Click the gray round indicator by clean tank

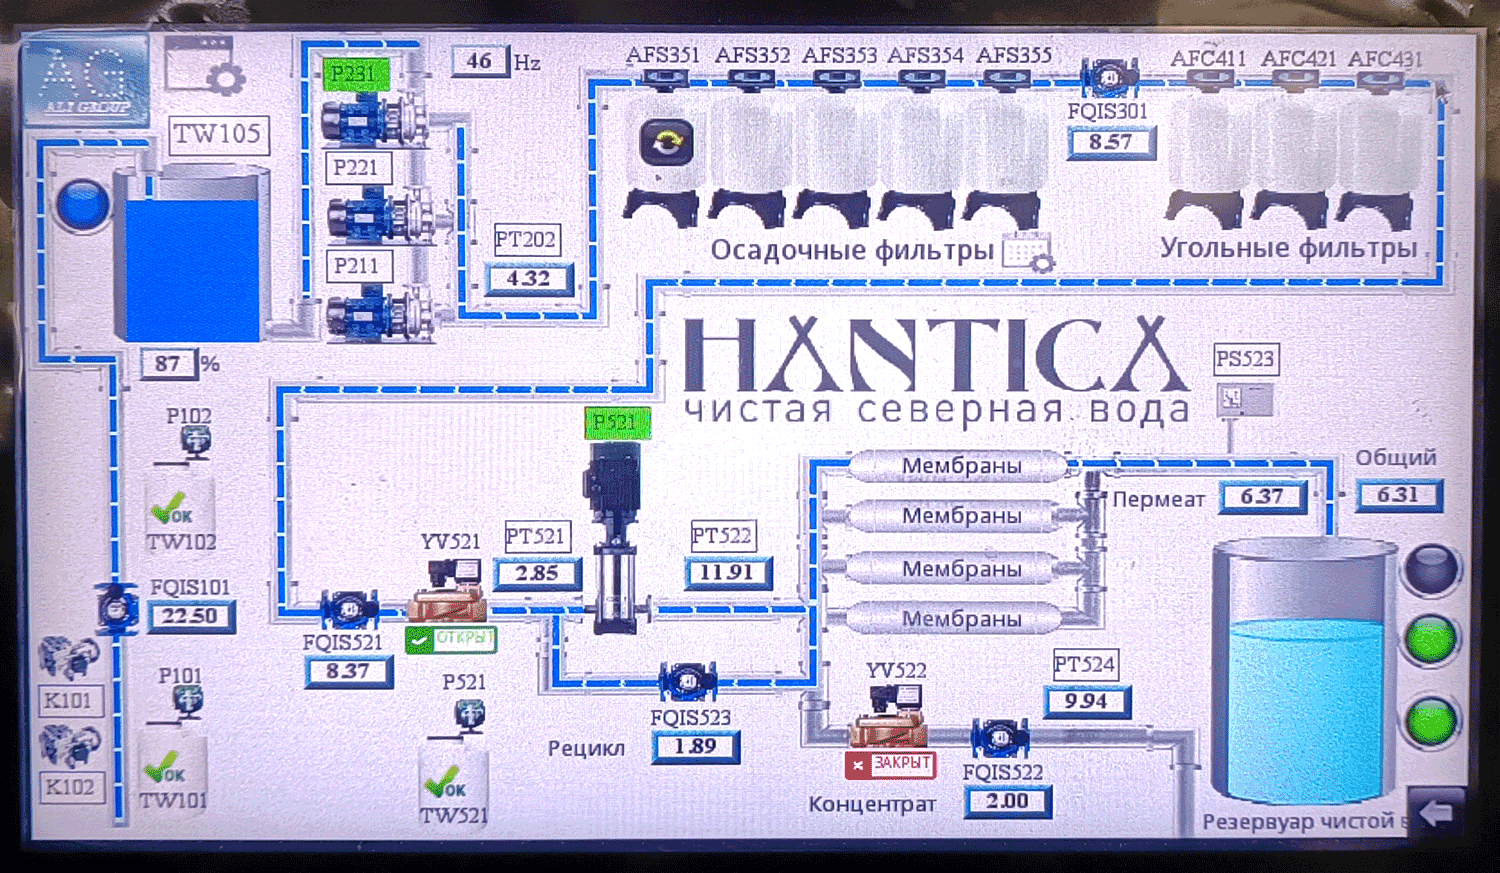pyautogui.click(x=1431, y=569)
